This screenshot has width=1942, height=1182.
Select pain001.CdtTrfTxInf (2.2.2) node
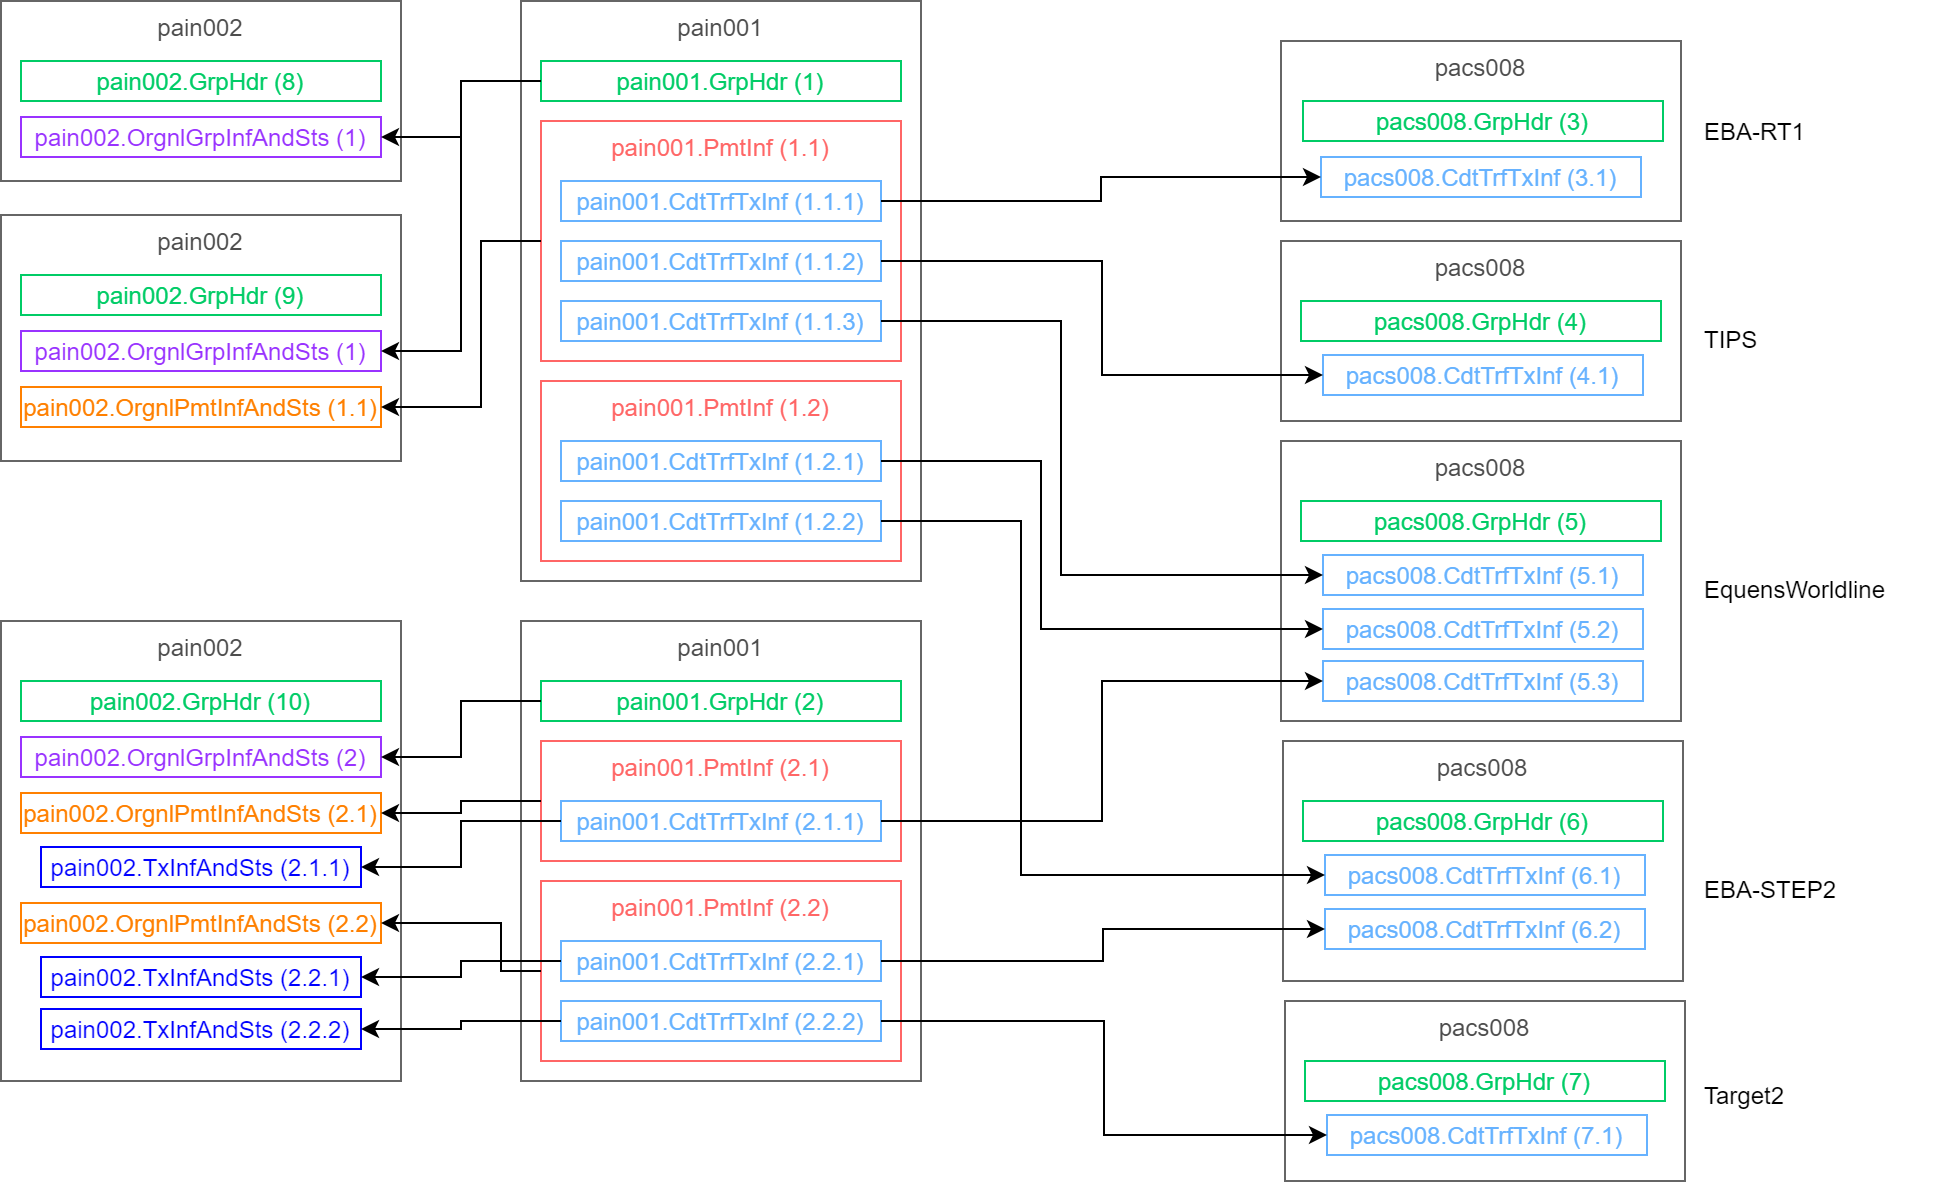click(719, 1021)
